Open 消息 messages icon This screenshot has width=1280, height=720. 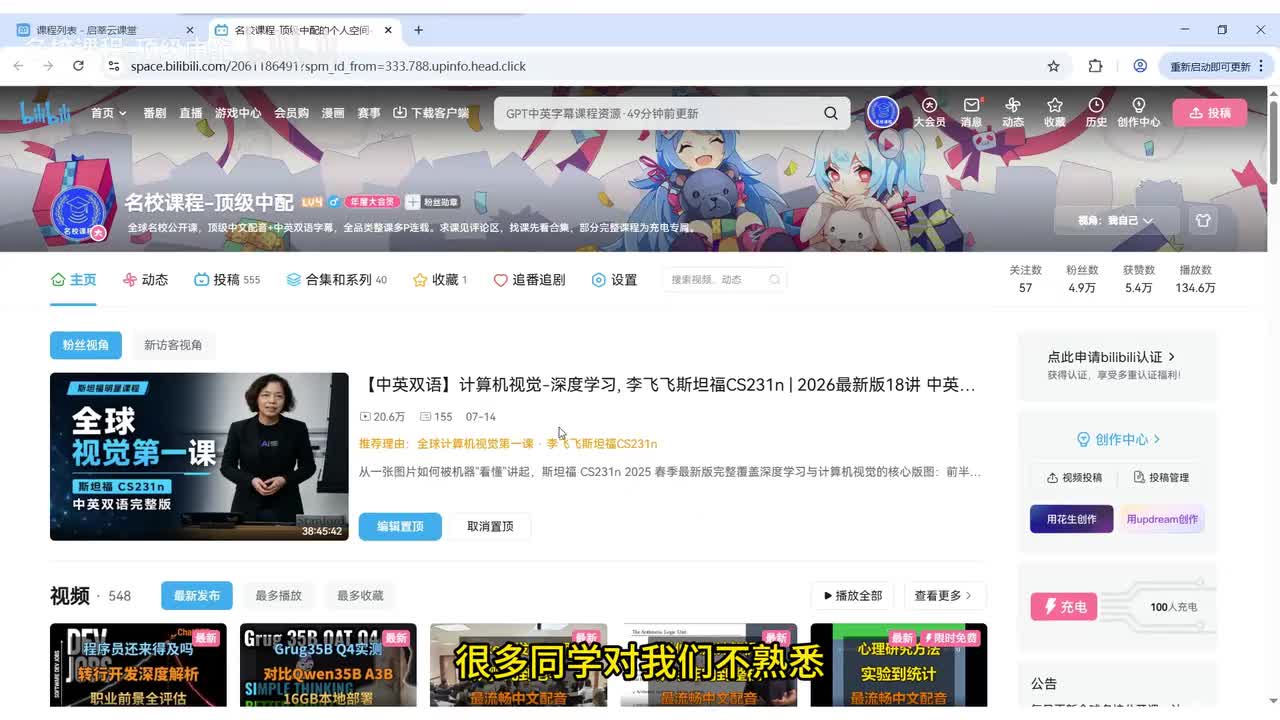click(x=971, y=112)
